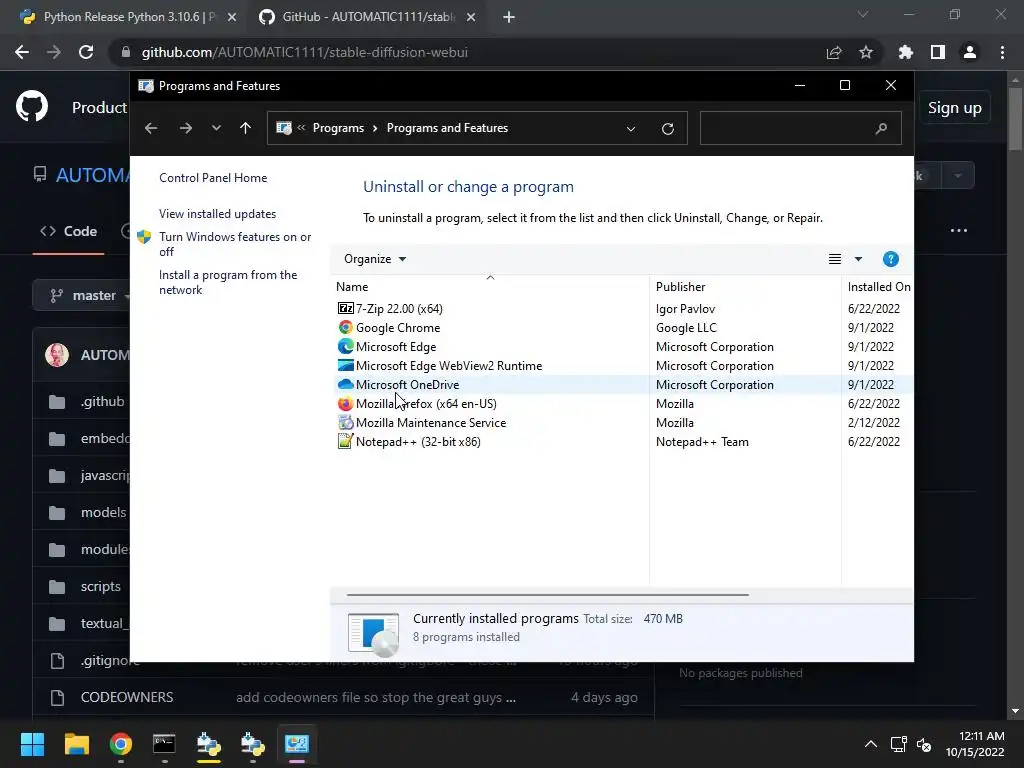
Task: Sort list by Name column header
Action: [490, 287]
